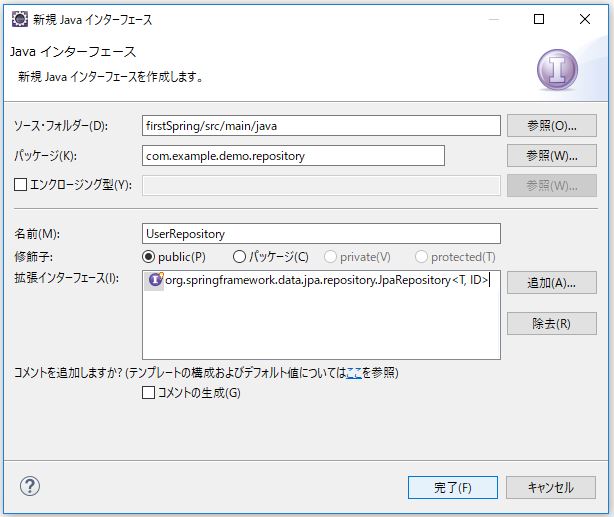614x517 pixels.
Task: Maximize the new Java interface dialog
Action: click(539, 19)
